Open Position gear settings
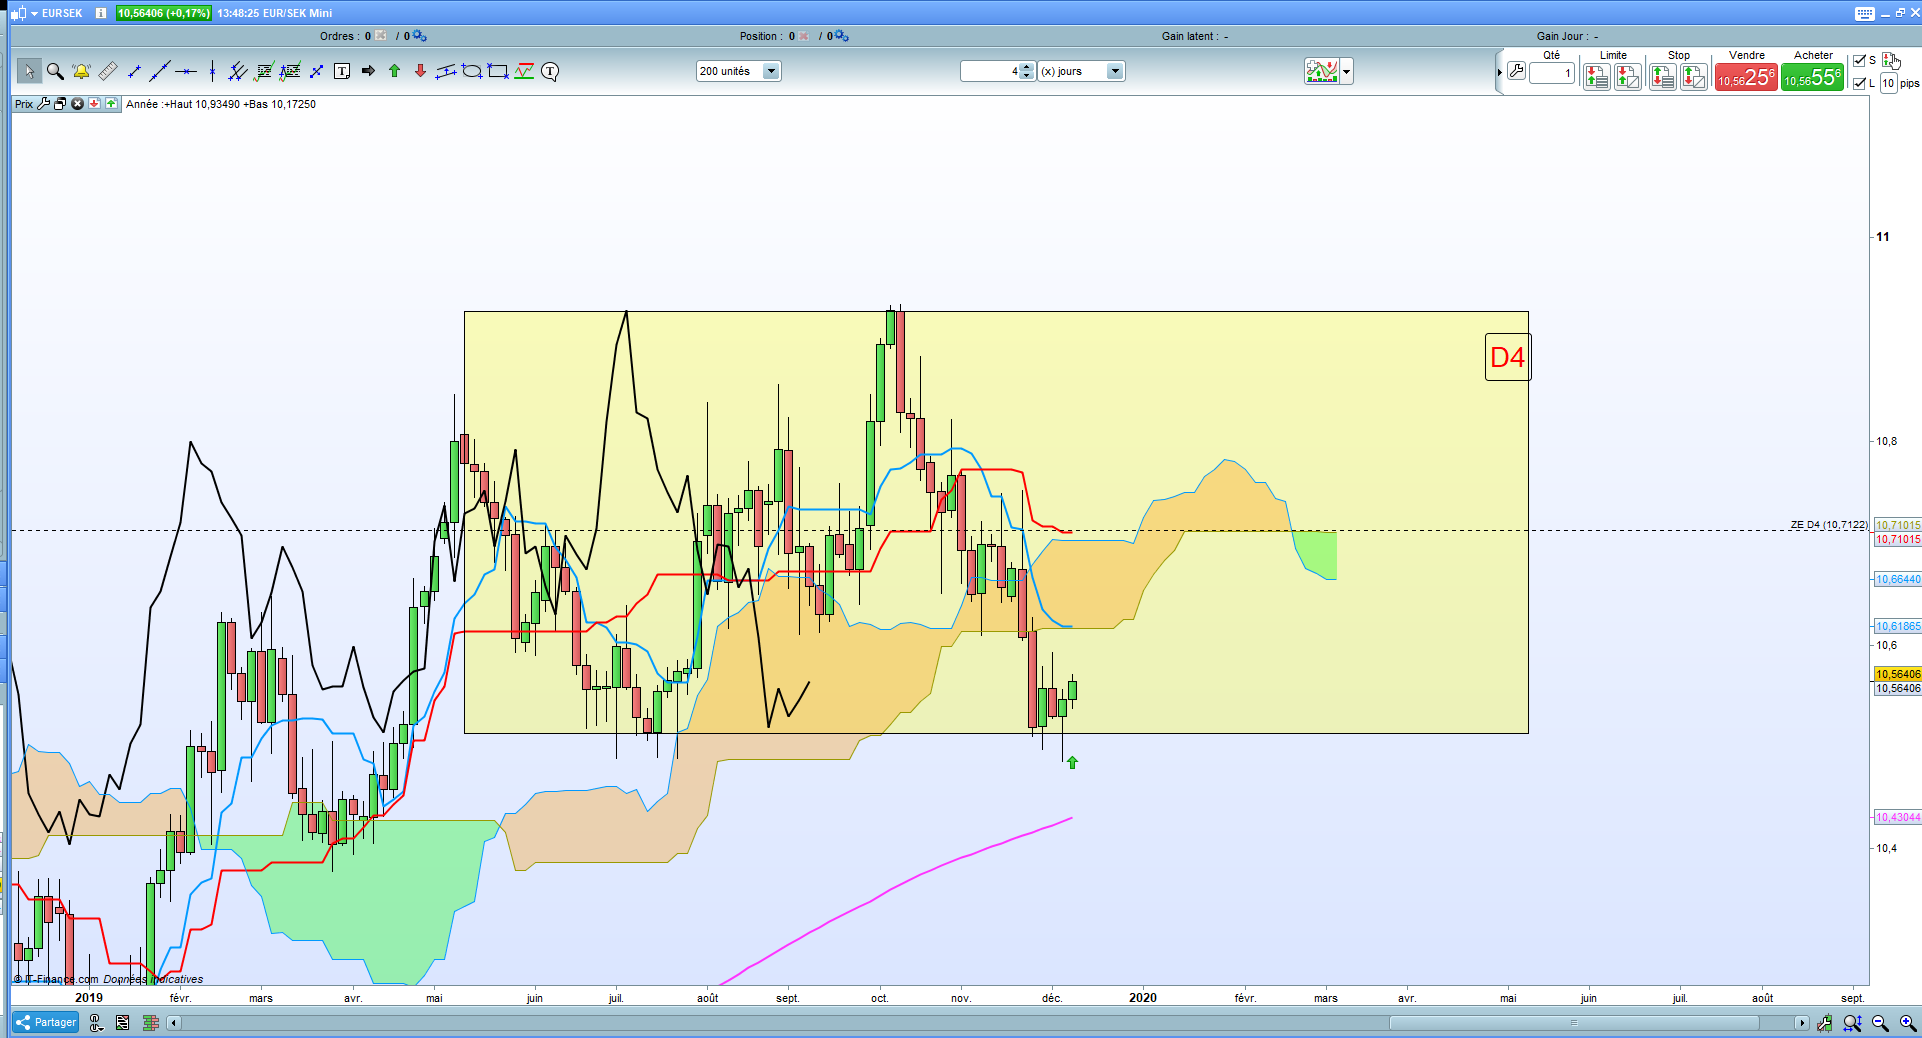 click(x=842, y=36)
